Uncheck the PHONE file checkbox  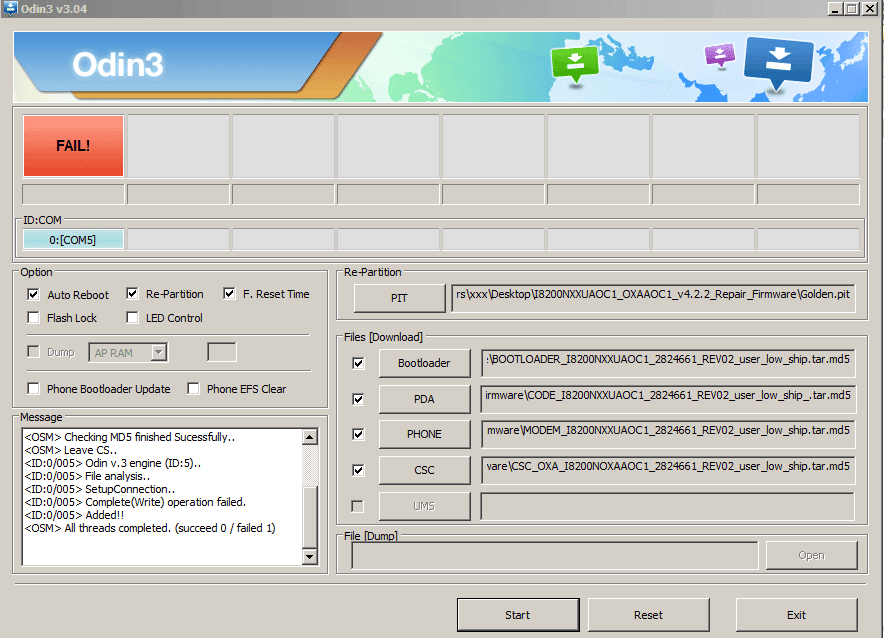(x=358, y=434)
